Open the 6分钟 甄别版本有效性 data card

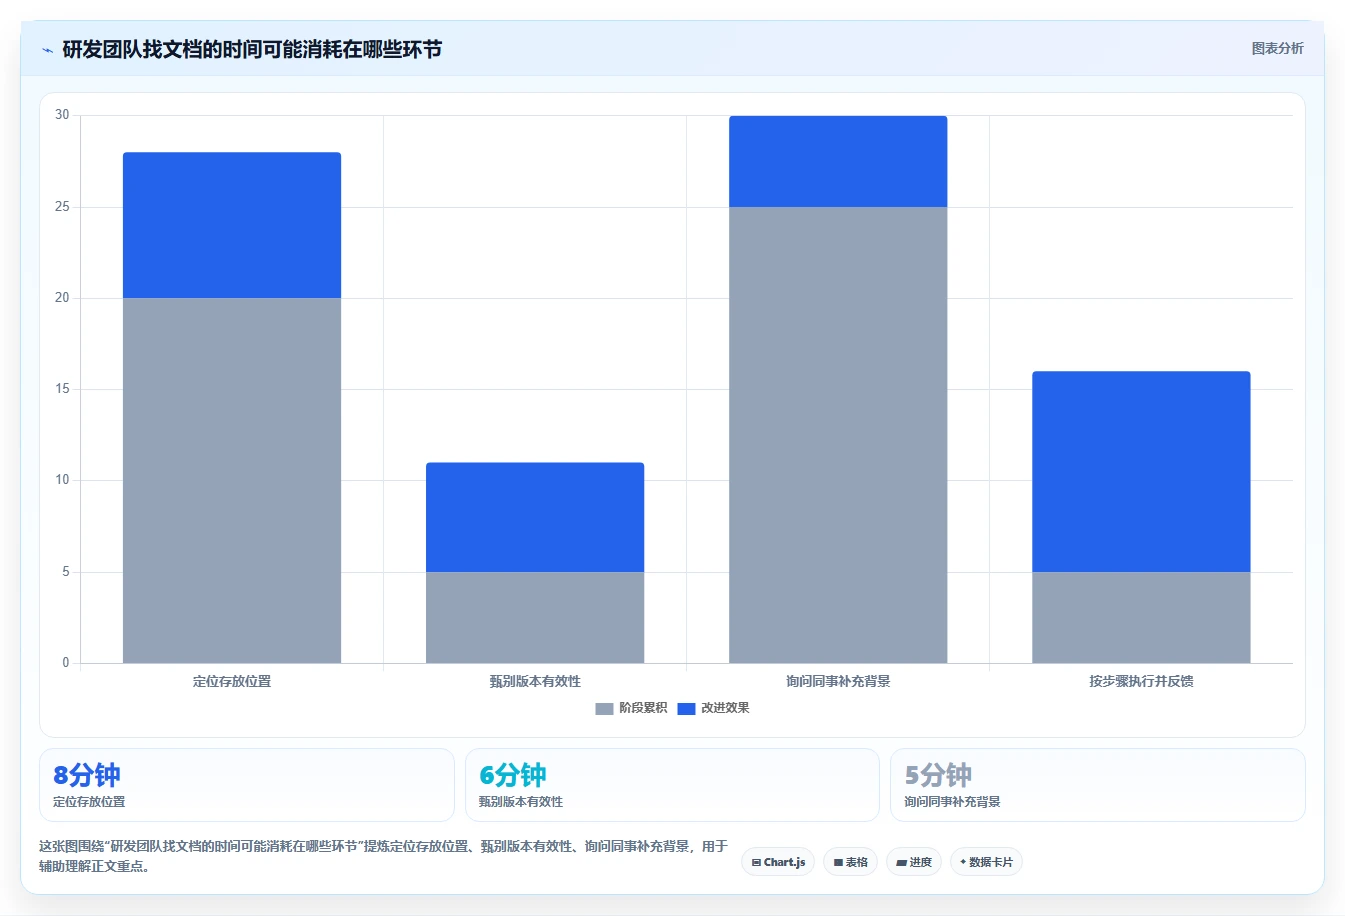click(x=672, y=785)
